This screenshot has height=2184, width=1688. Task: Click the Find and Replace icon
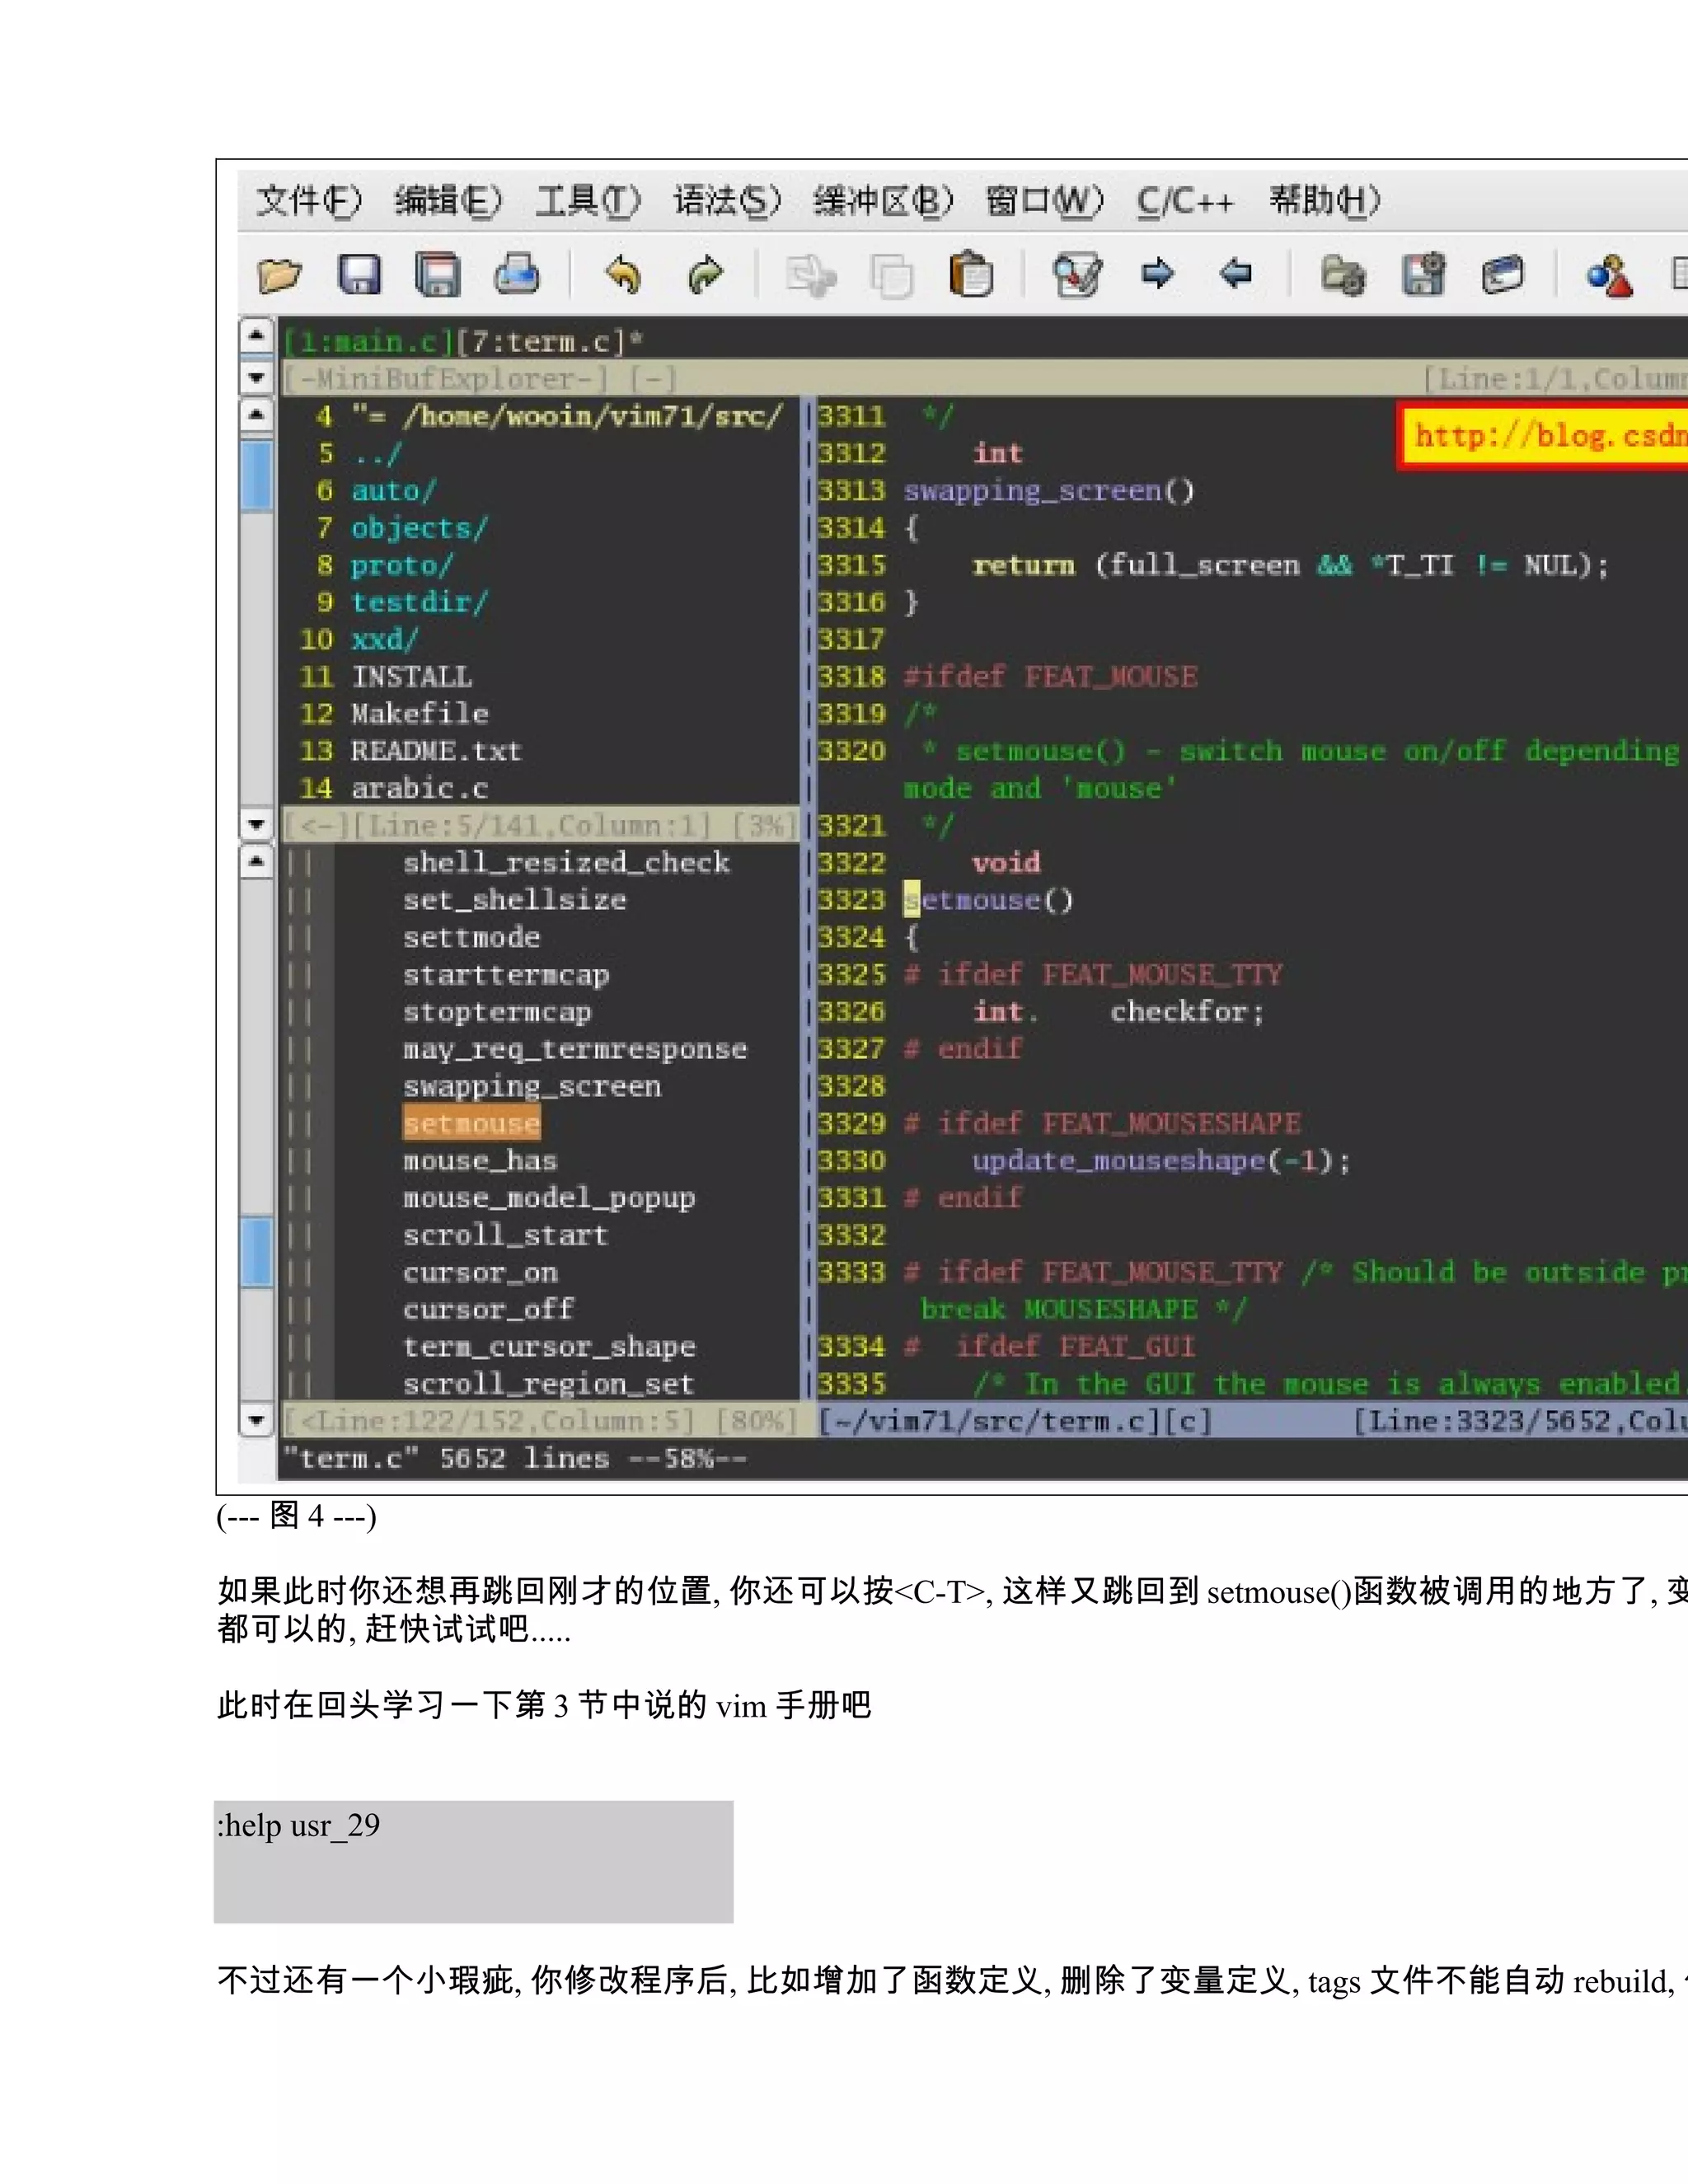[x=1077, y=274]
